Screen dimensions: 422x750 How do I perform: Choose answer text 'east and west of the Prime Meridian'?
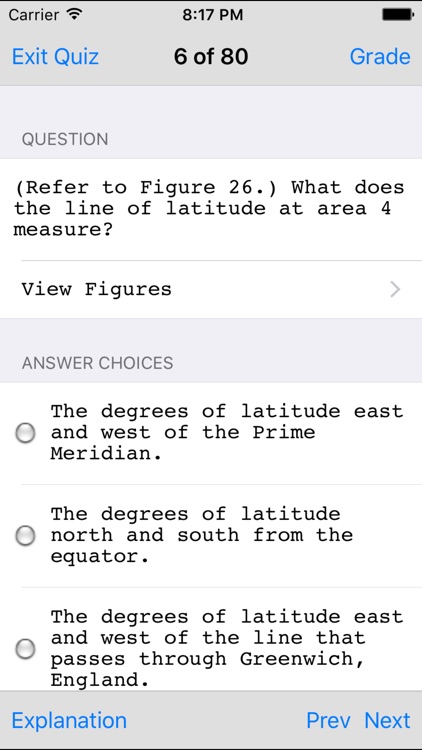(227, 432)
